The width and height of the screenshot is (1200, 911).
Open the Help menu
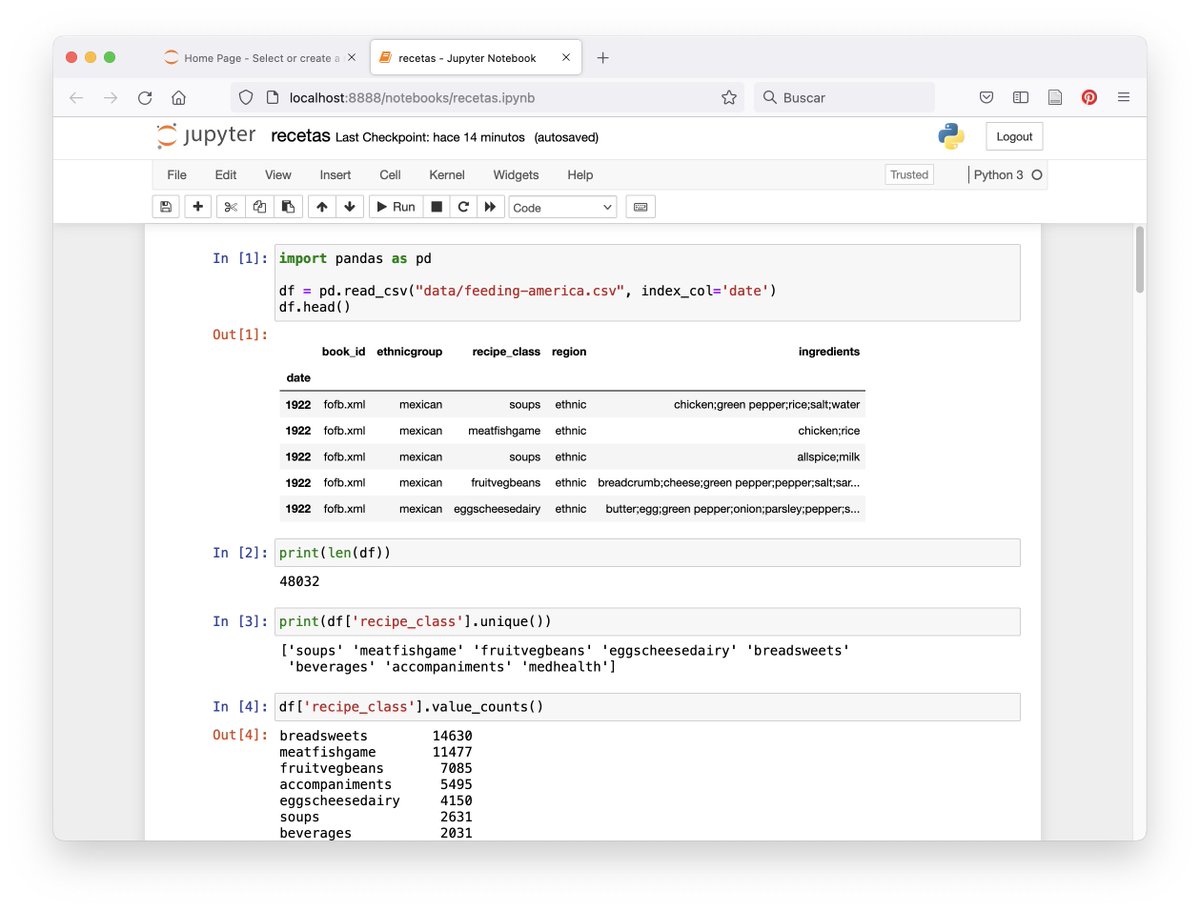(580, 175)
